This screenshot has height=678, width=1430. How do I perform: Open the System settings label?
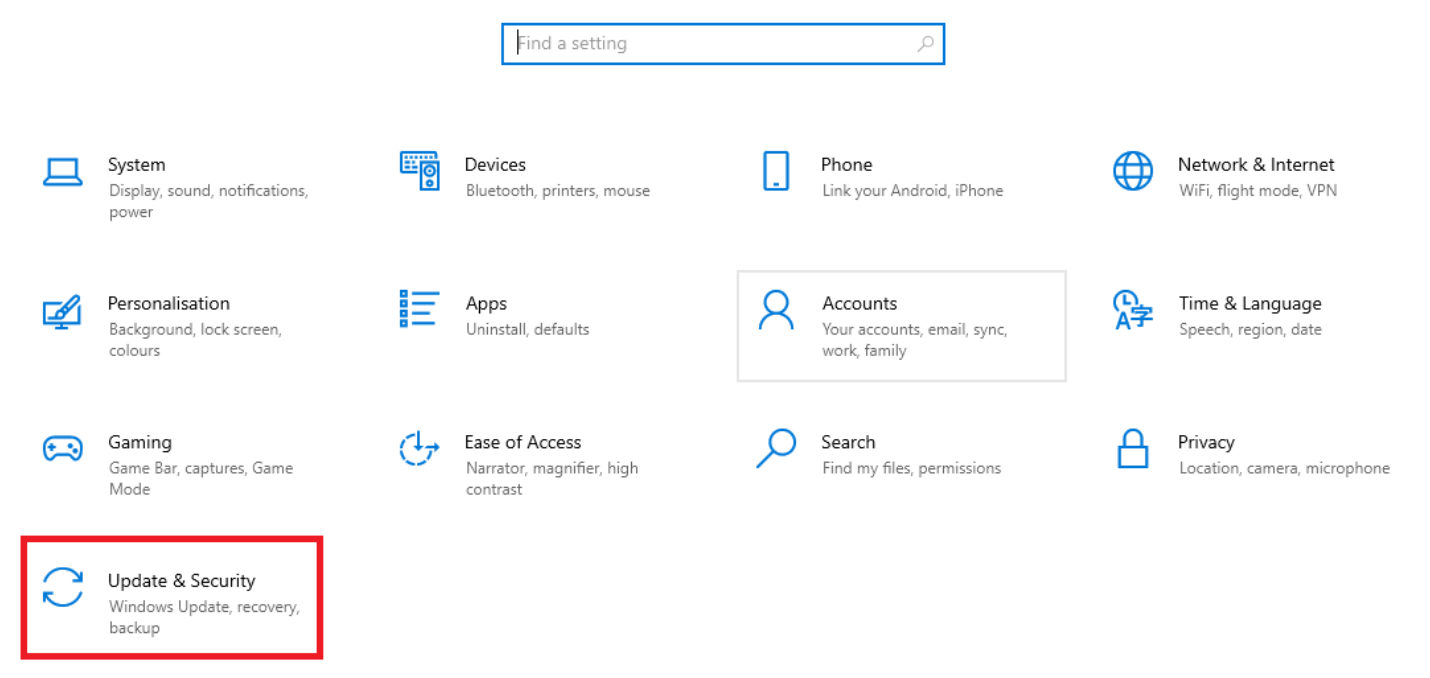[x=137, y=164]
